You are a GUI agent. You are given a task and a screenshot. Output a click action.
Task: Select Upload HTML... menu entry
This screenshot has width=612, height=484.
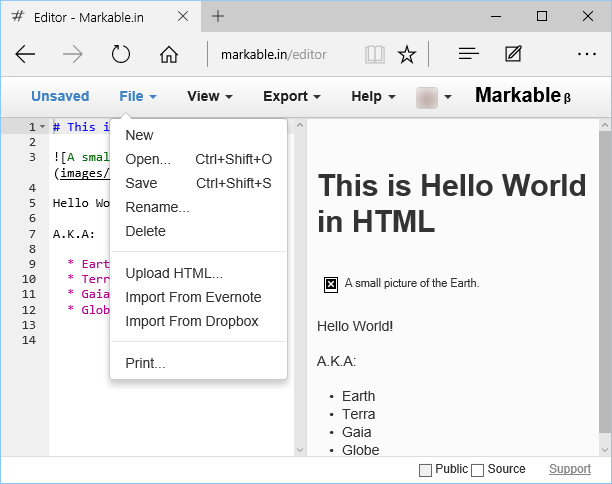[198, 273]
